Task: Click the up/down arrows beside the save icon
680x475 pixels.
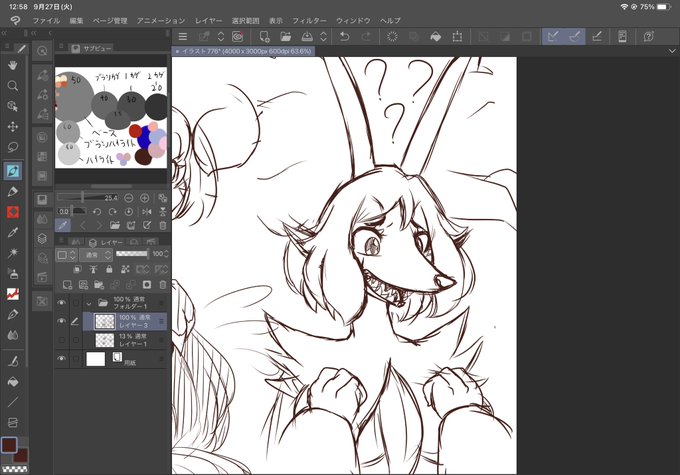Action: tap(323, 37)
